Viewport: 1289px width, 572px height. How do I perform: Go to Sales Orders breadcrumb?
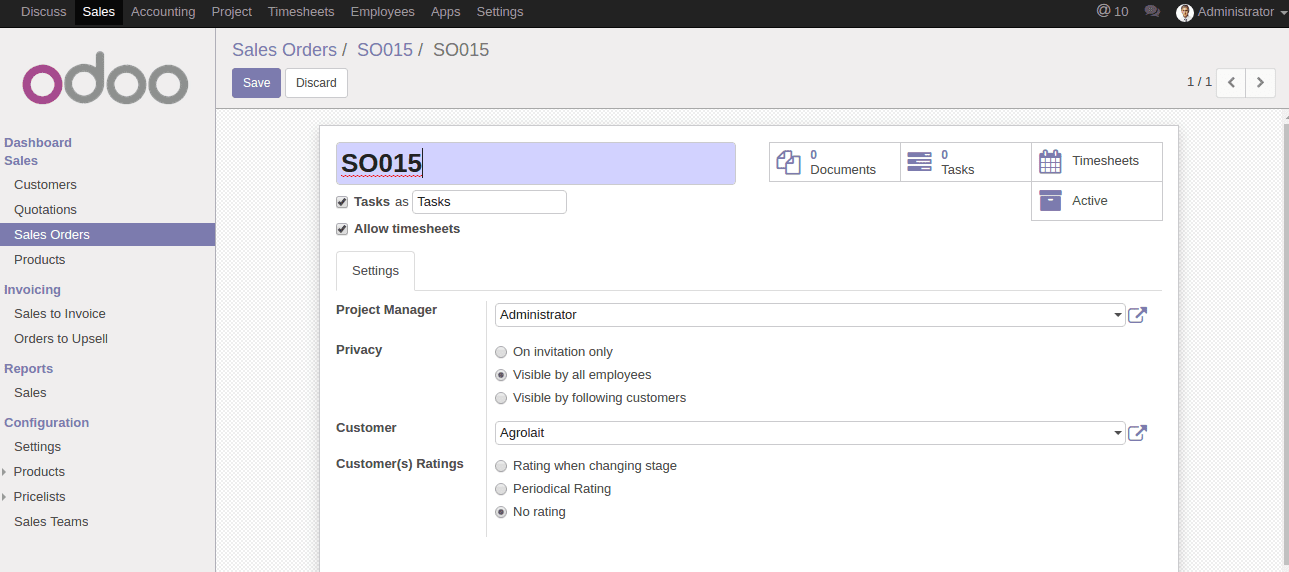[x=284, y=50]
